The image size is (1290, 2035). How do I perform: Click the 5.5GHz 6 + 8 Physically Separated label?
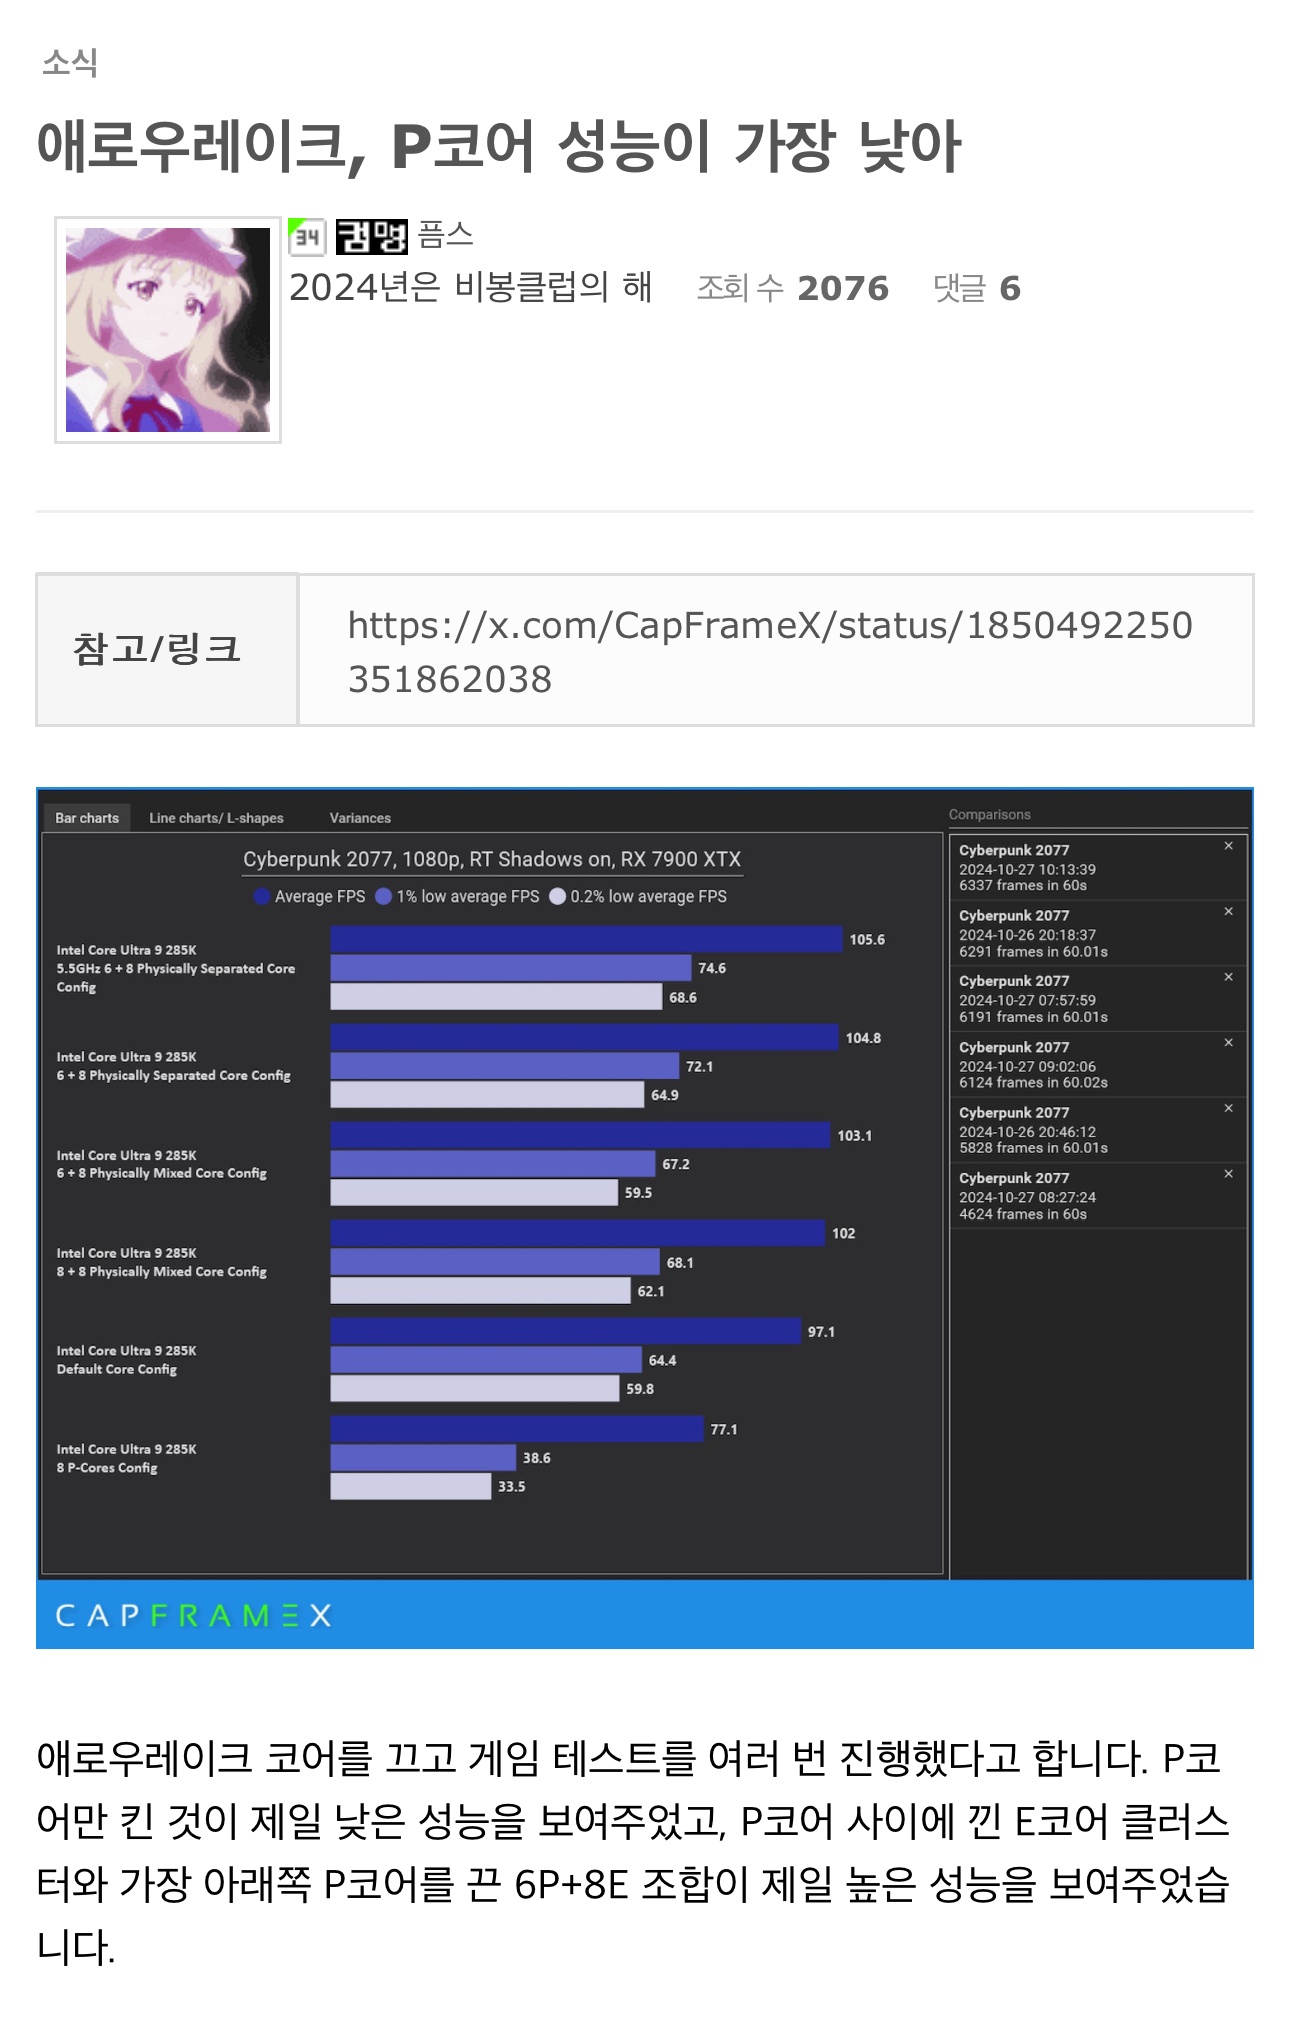(176, 968)
